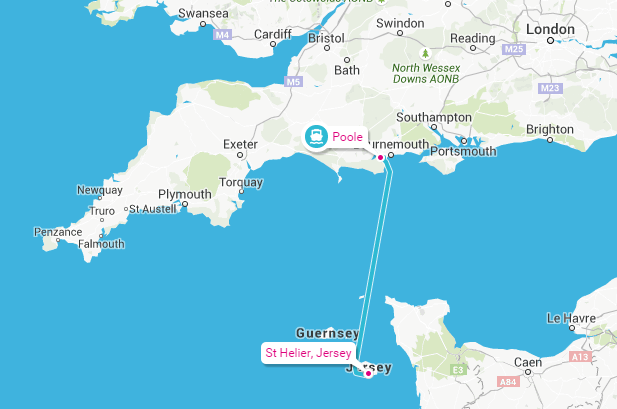Click the M25 motorway badge
617x409 pixels.
(514, 49)
